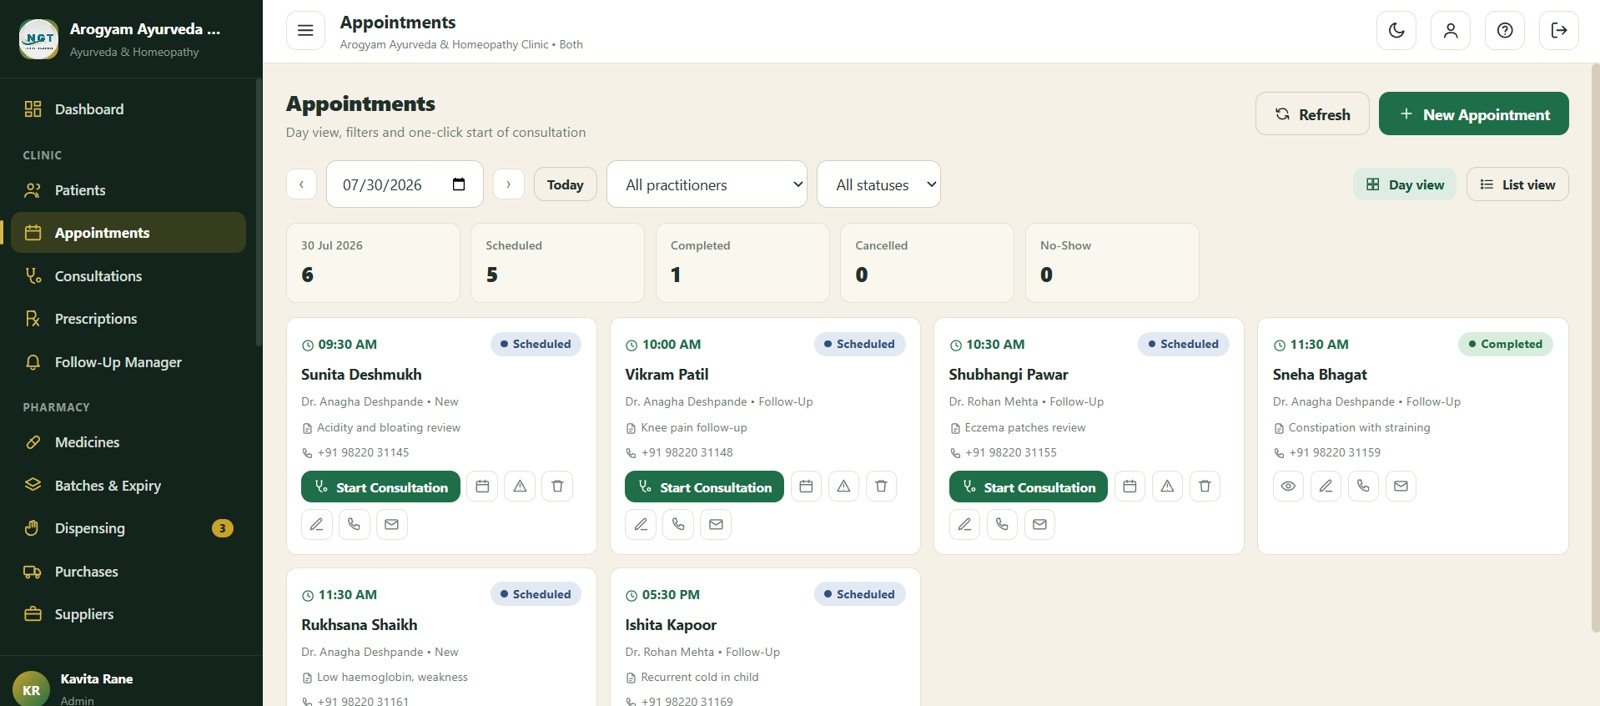Edit Shubhangi Pawar's appointment with pencil icon

click(965, 524)
